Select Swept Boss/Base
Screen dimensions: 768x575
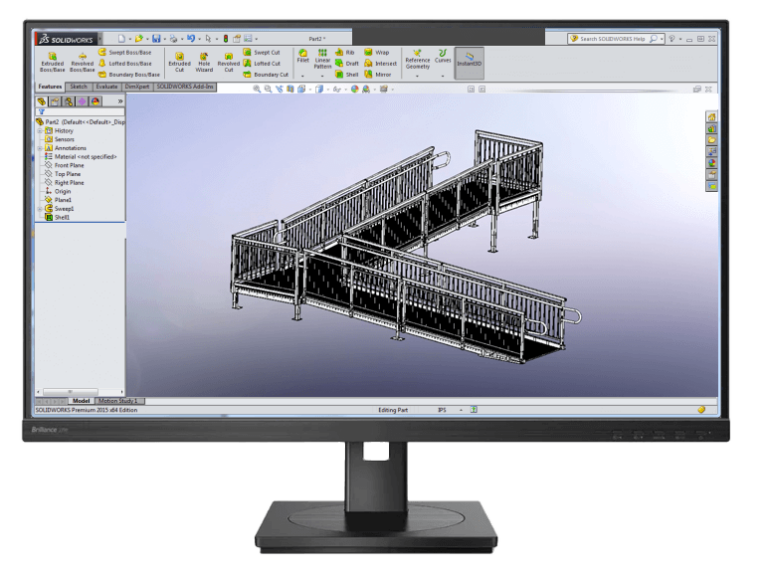(125, 52)
